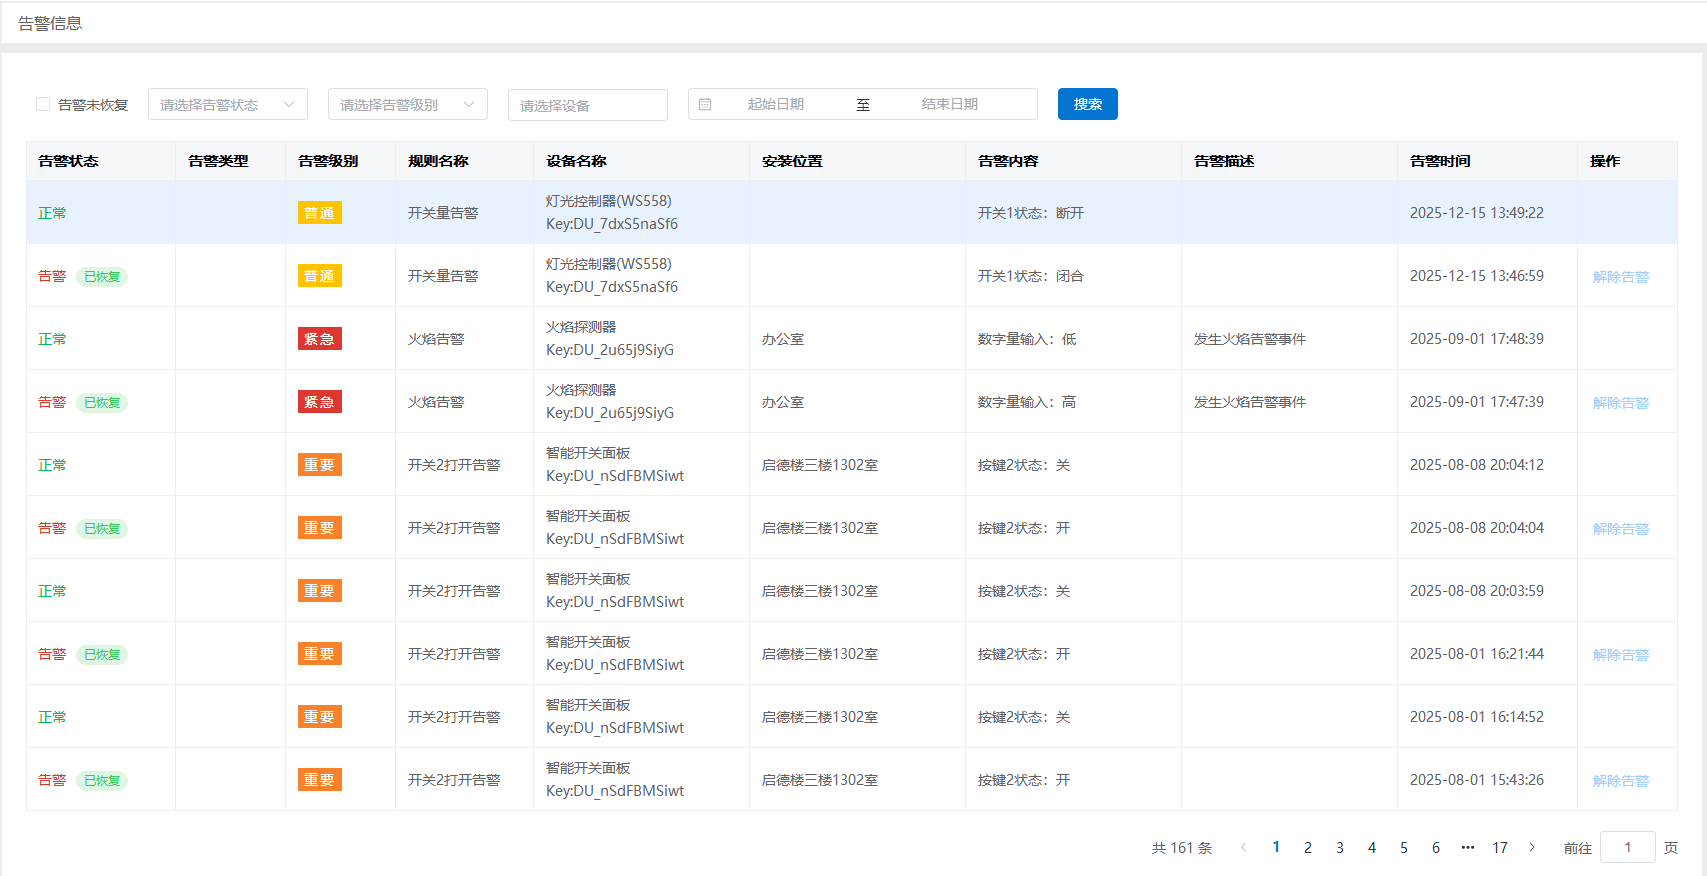Select page 17 in pagination

tap(1499, 847)
